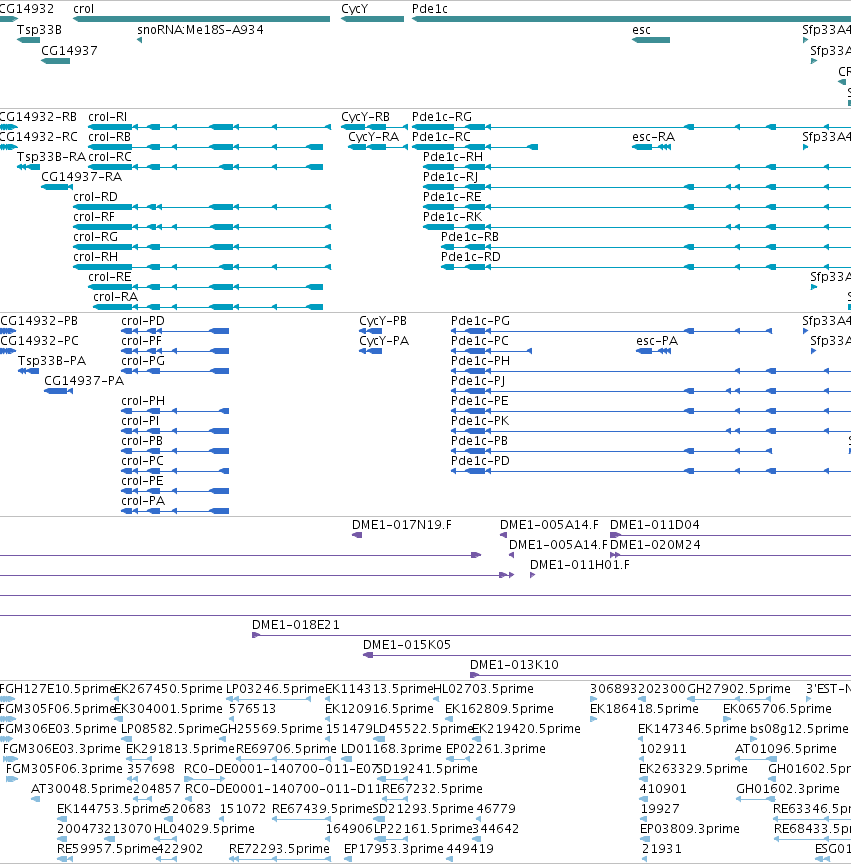Open the crol-RB transcript label
The width and height of the screenshot is (851, 864).
[110, 137]
